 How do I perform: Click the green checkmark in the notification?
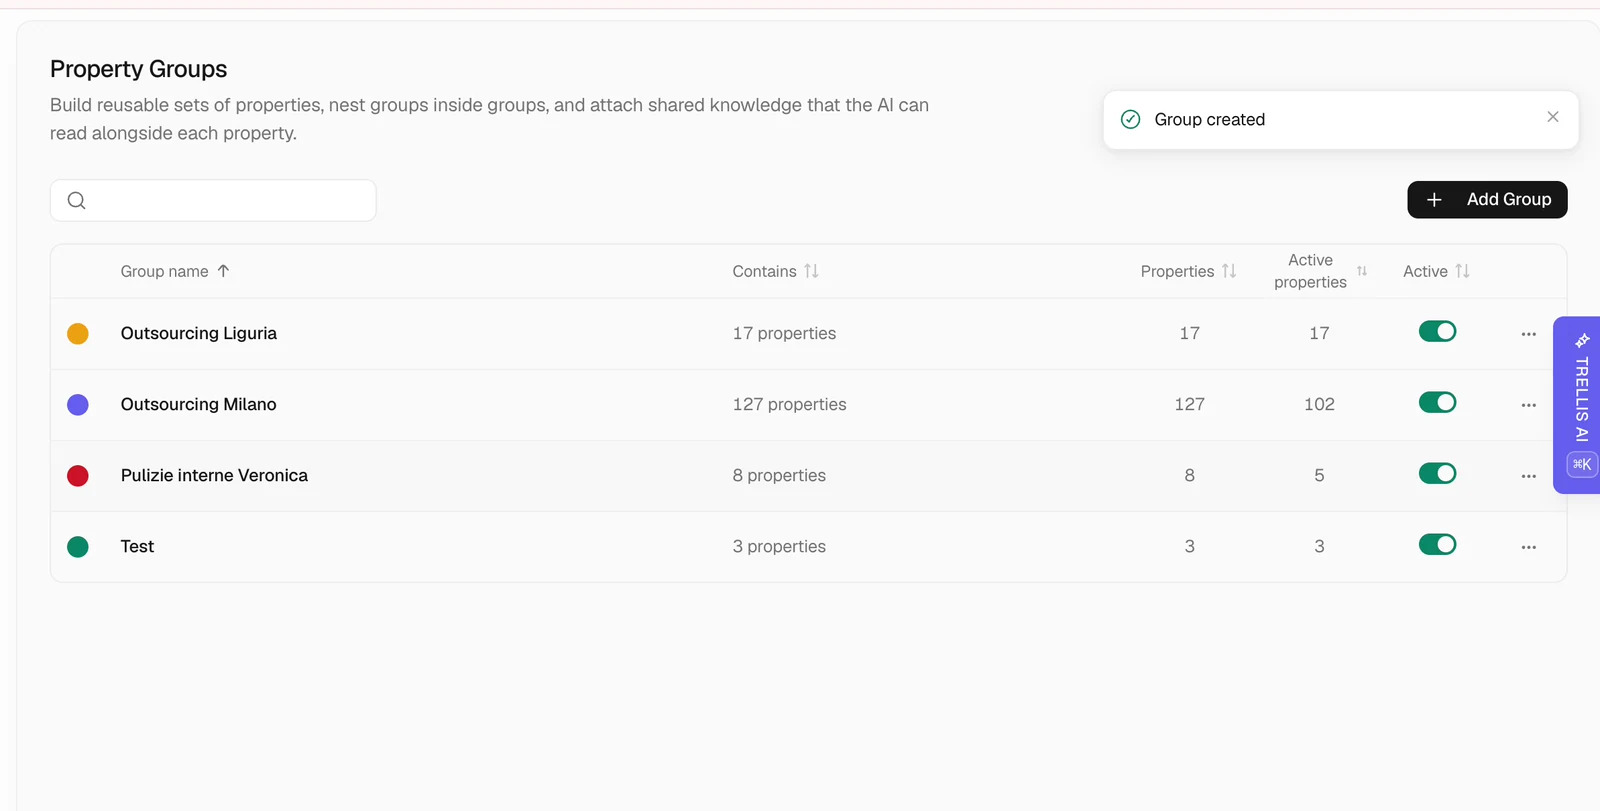click(x=1131, y=119)
